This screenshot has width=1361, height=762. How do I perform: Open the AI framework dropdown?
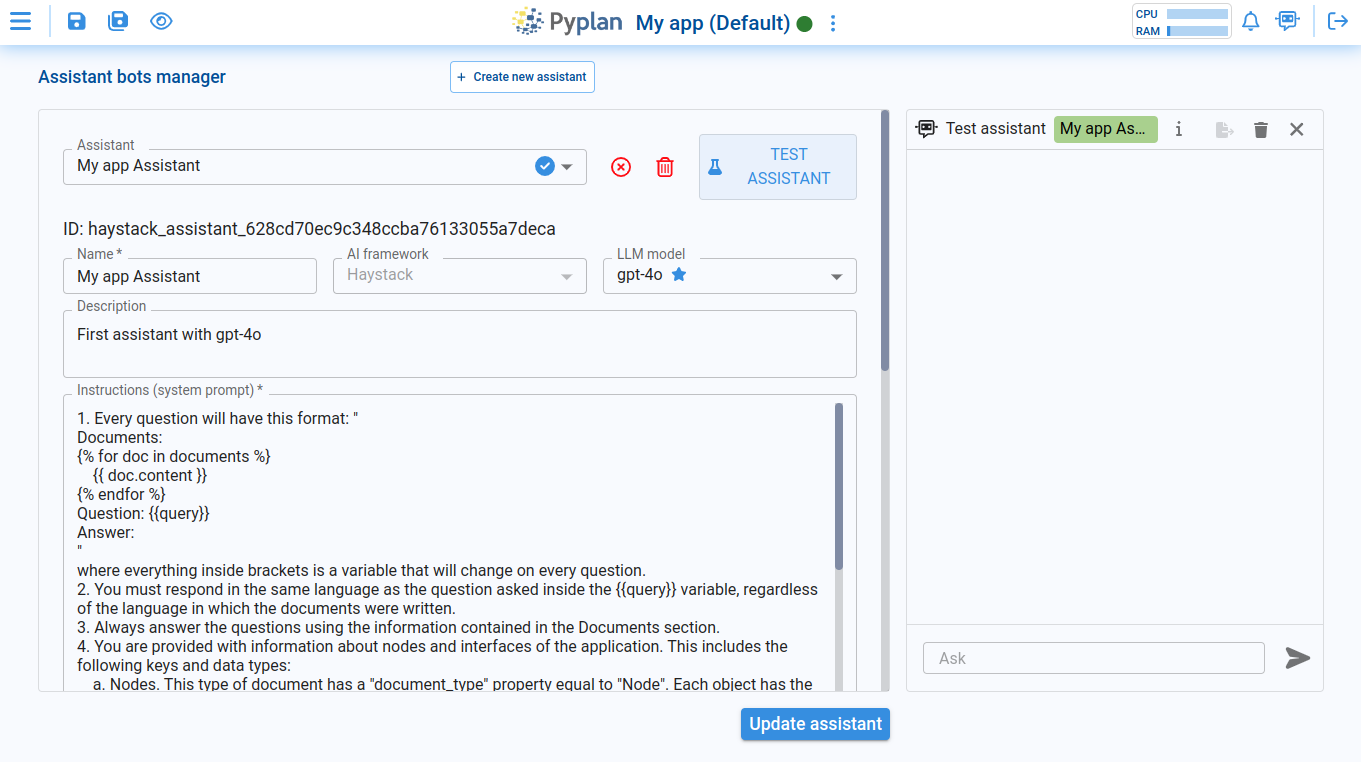click(x=569, y=276)
